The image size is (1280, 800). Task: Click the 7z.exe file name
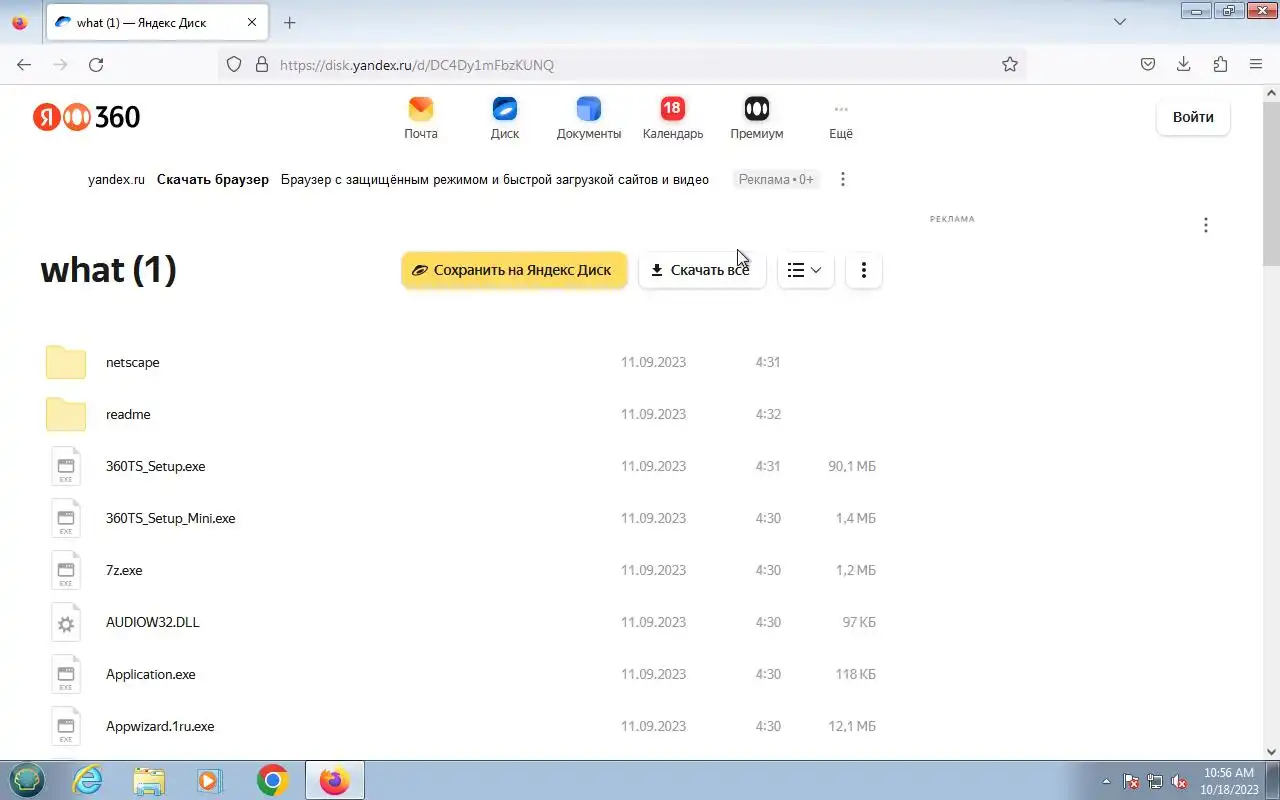[124, 570]
